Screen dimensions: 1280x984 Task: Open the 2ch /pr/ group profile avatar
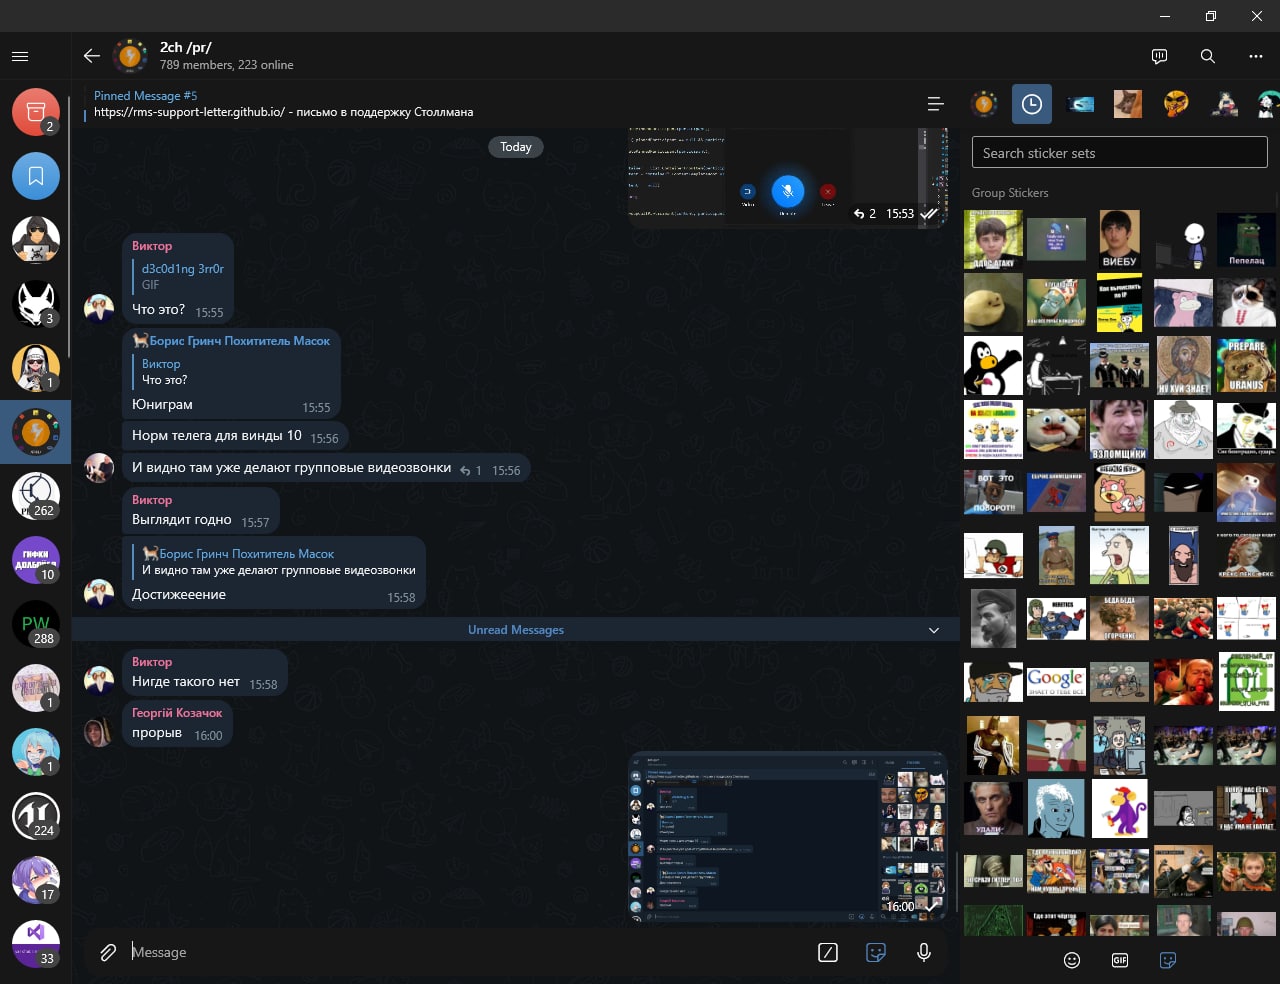pos(130,56)
